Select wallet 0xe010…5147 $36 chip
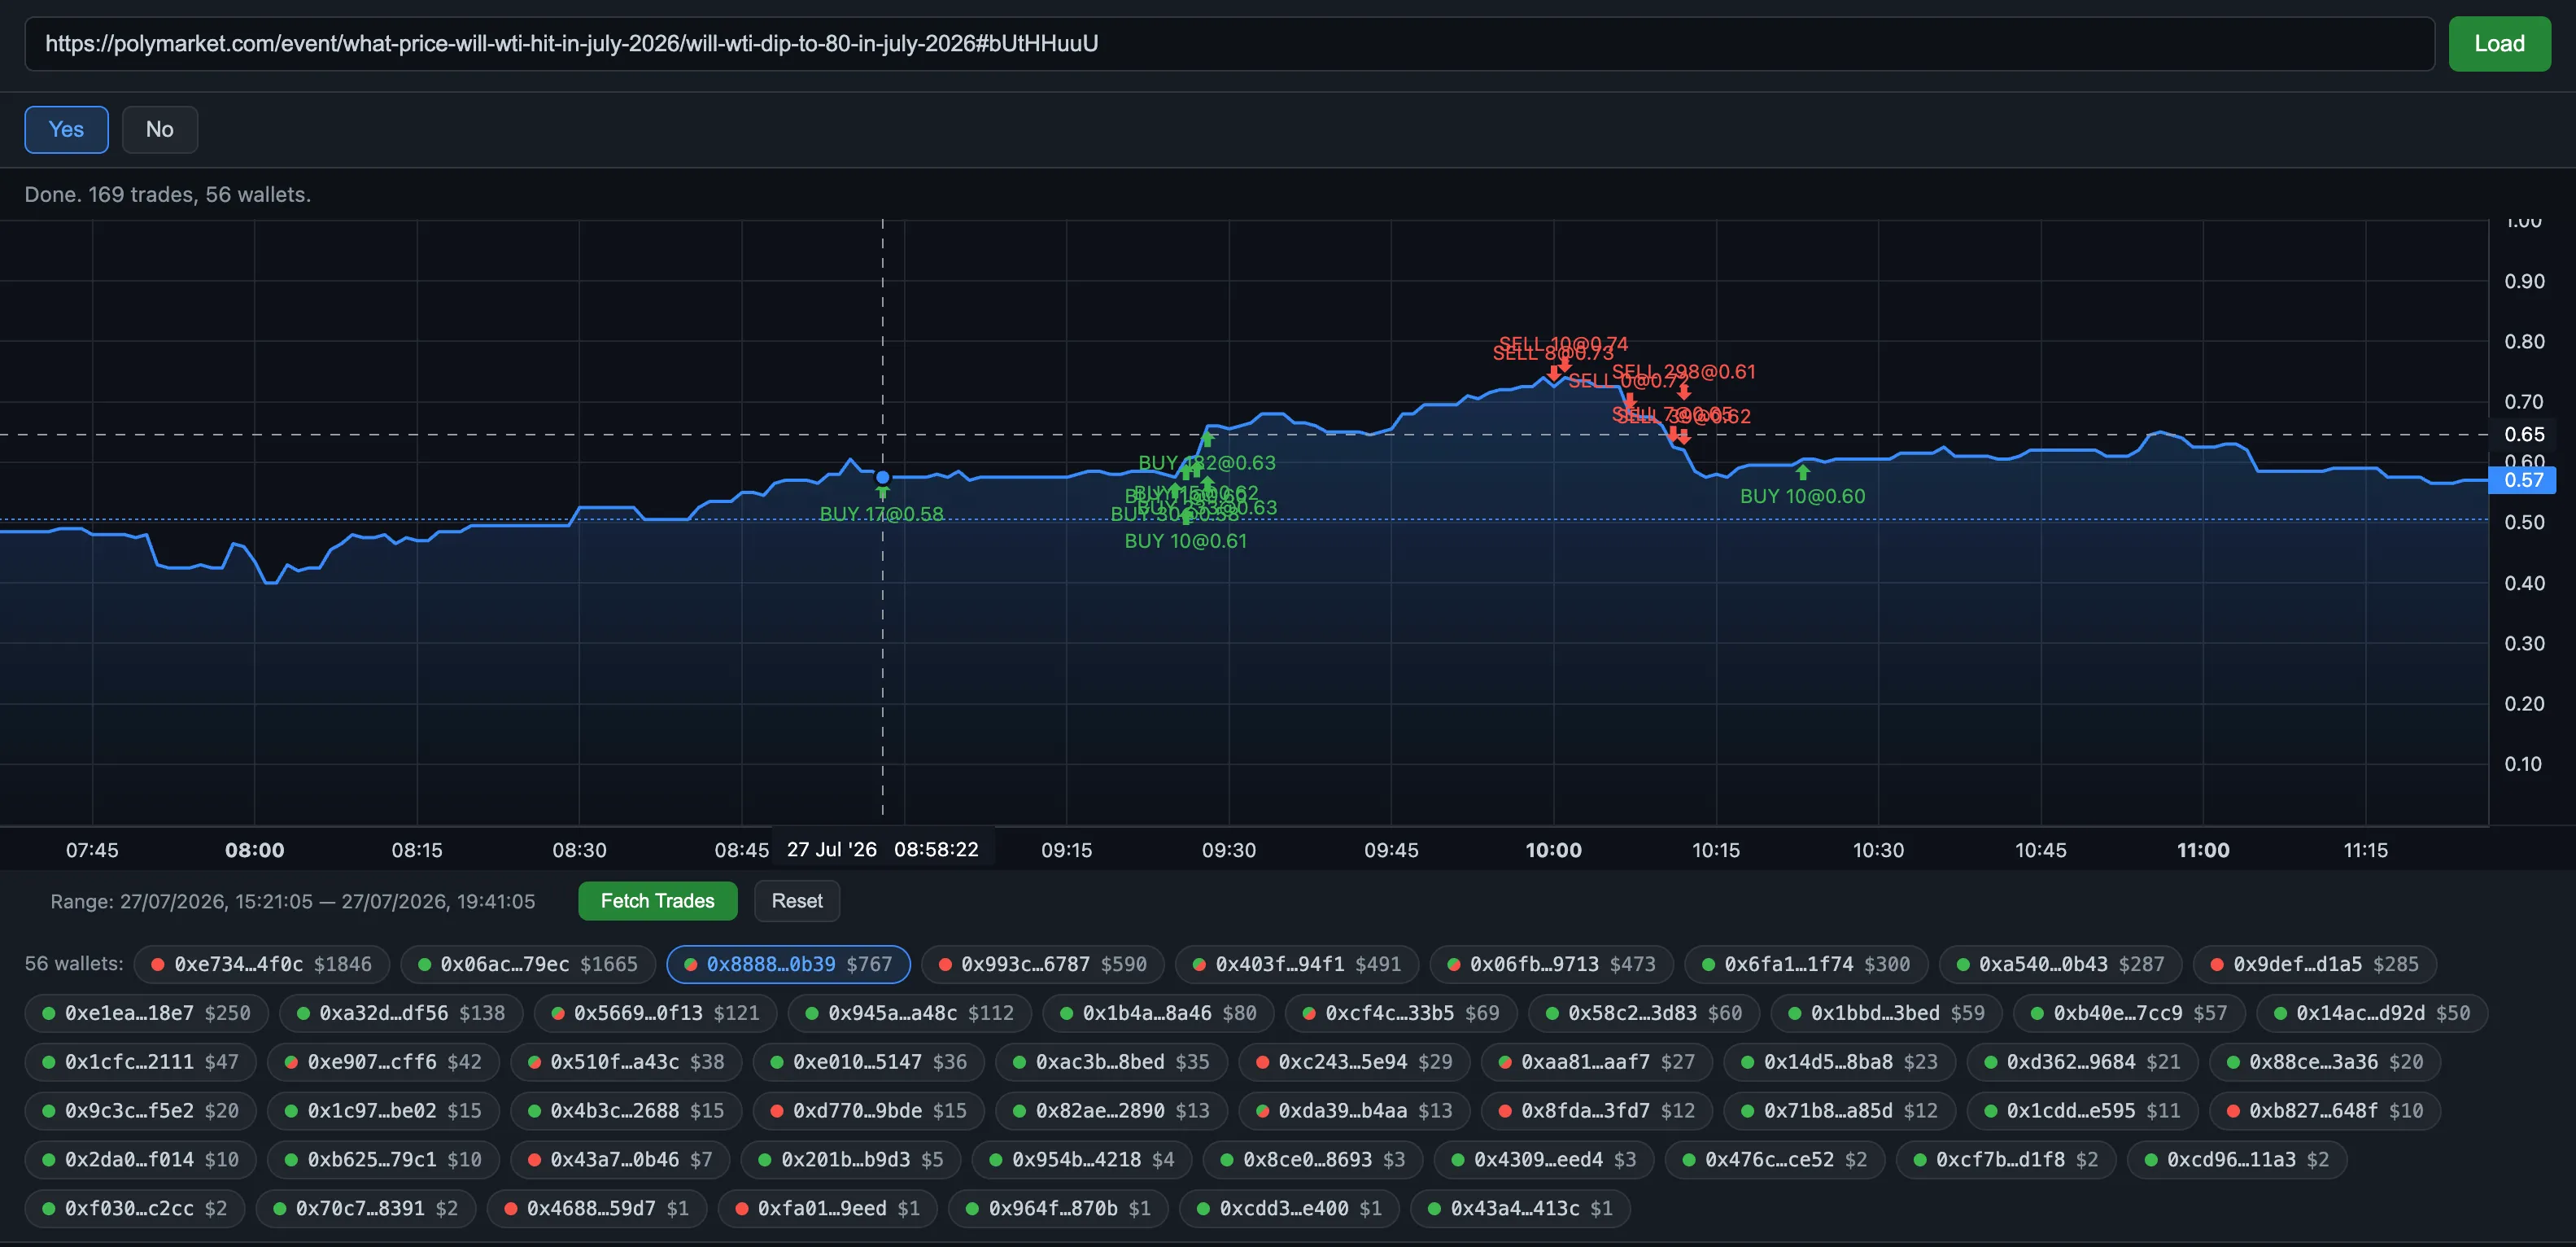The width and height of the screenshot is (2576, 1247). pyautogui.click(x=868, y=1062)
